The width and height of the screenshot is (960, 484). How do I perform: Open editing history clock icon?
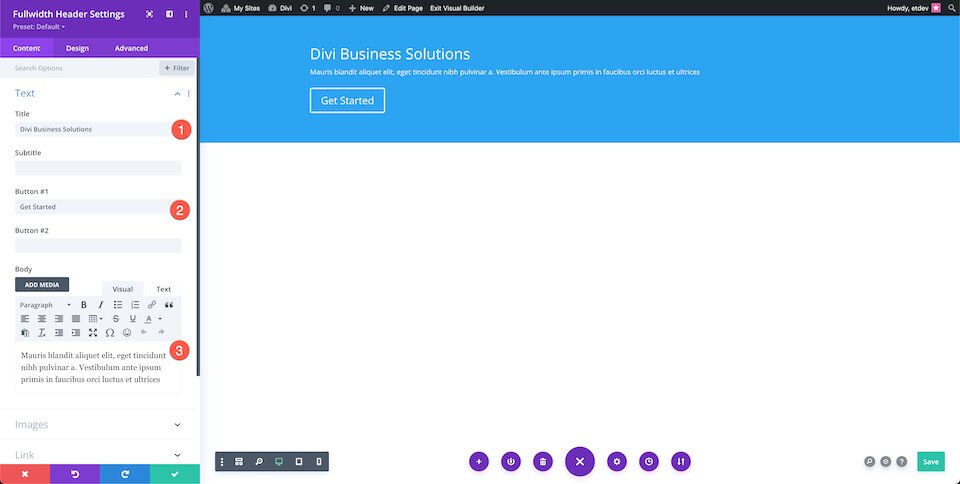click(x=648, y=461)
